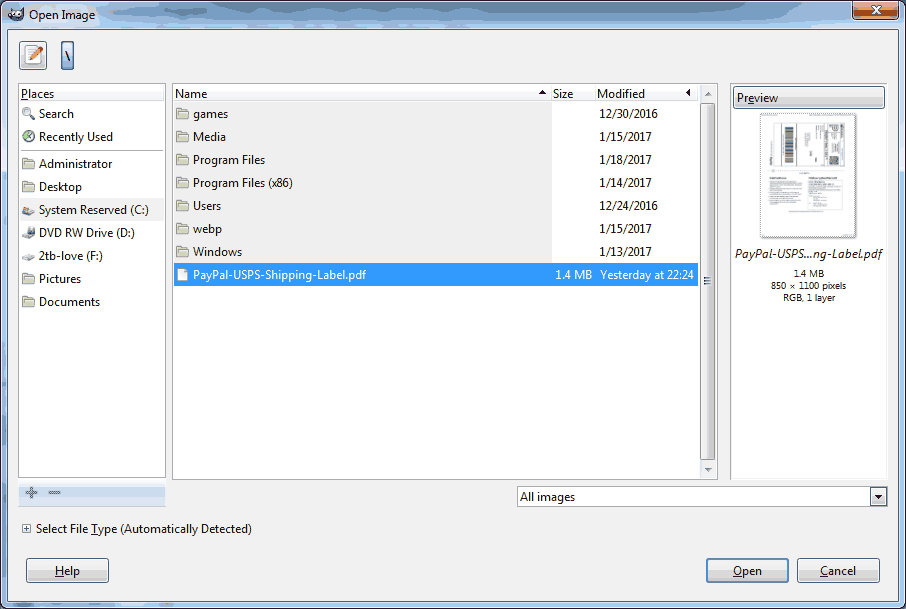Open the All images filter dropdown
Viewport: 906px width, 609px height.
tap(702, 497)
